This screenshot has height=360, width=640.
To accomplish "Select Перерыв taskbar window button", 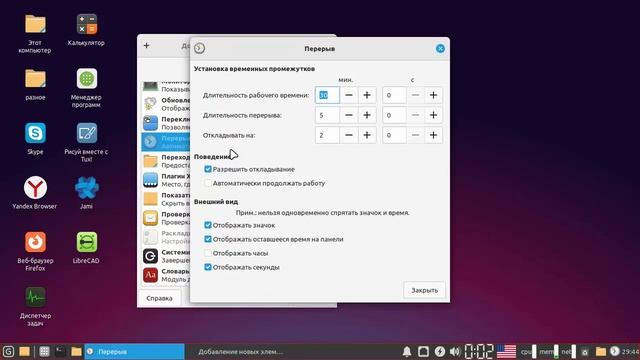I will pos(134,351).
